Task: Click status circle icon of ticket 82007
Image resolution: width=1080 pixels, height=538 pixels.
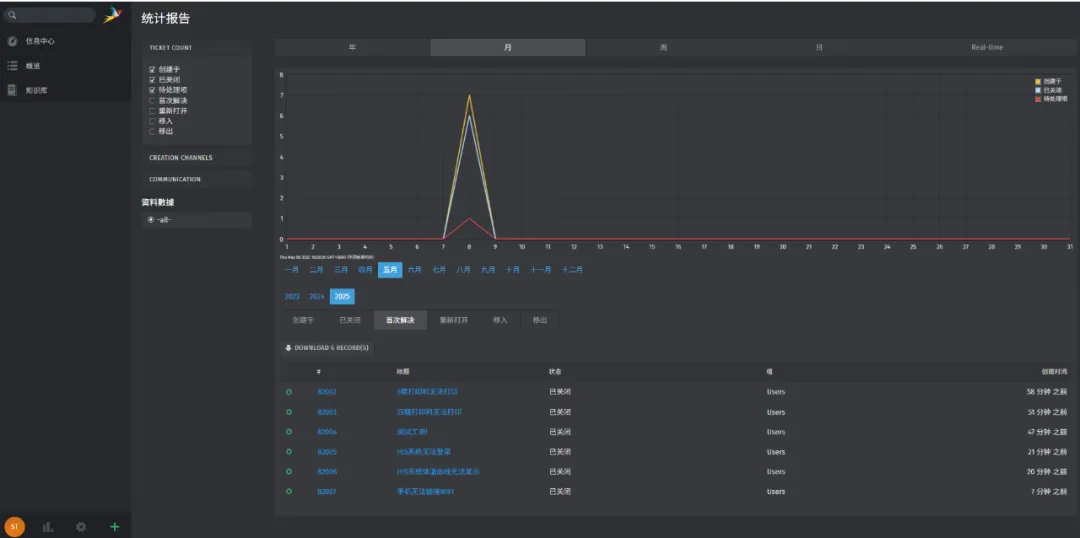Action: [x=289, y=492]
